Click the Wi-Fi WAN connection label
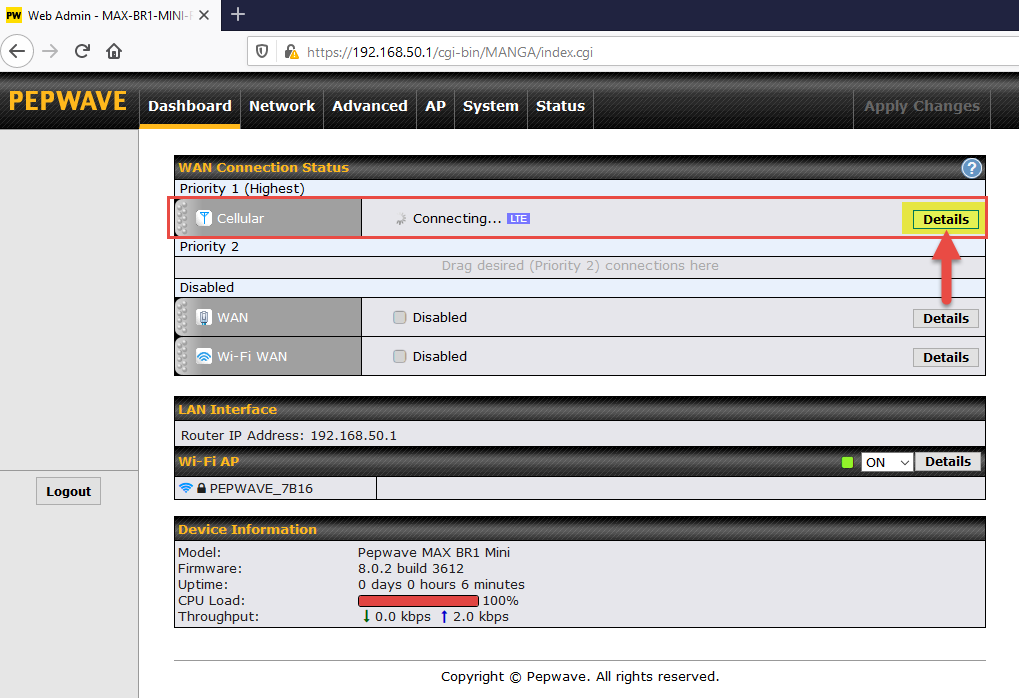Viewport: 1019px width, 698px height. click(x=252, y=356)
